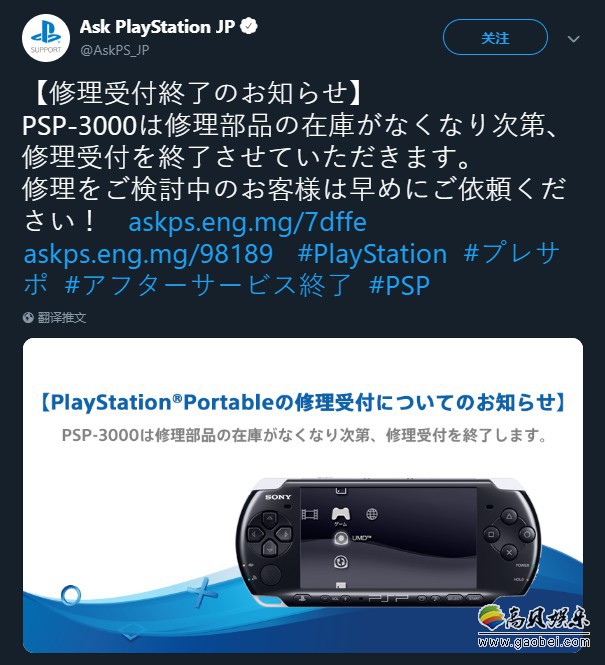Click the globe icon beside 翻译推文
The image size is (605, 665).
[x=28, y=318]
